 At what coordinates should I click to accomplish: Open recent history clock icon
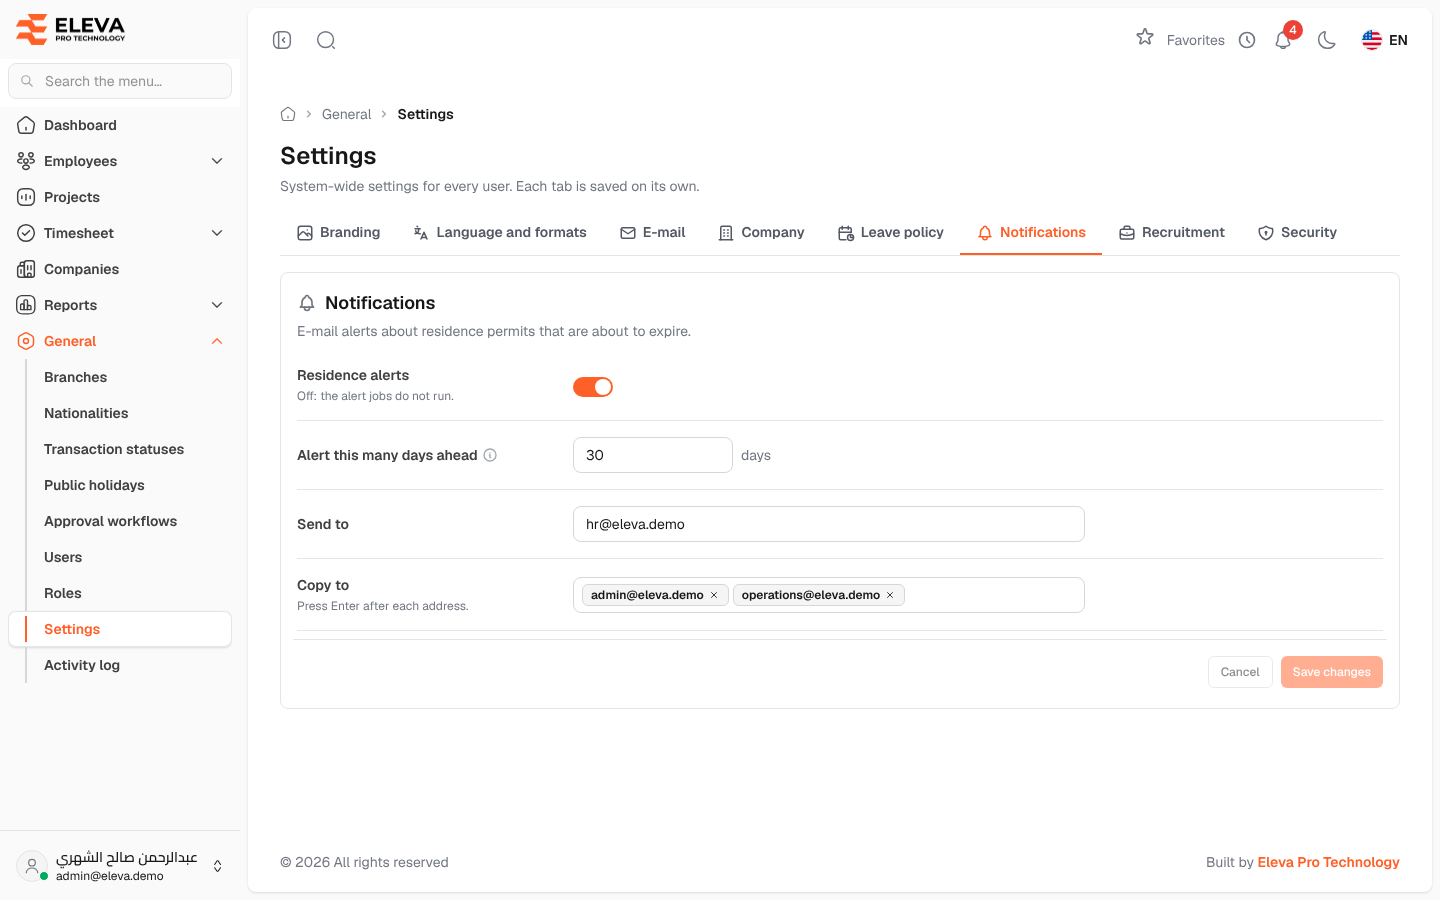pos(1247,40)
